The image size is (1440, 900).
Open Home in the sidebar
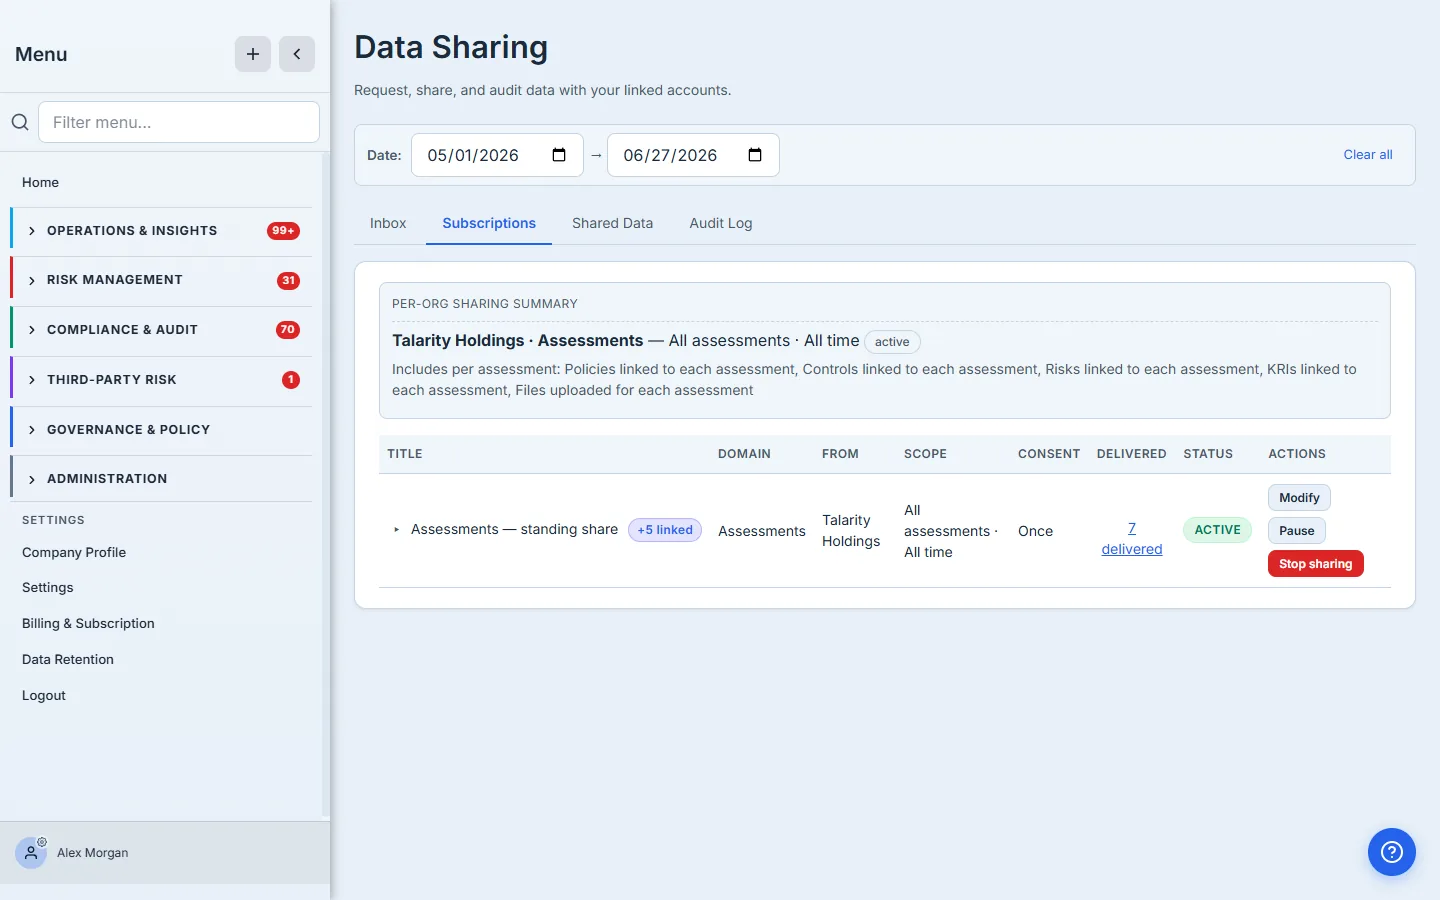pos(40,182)
